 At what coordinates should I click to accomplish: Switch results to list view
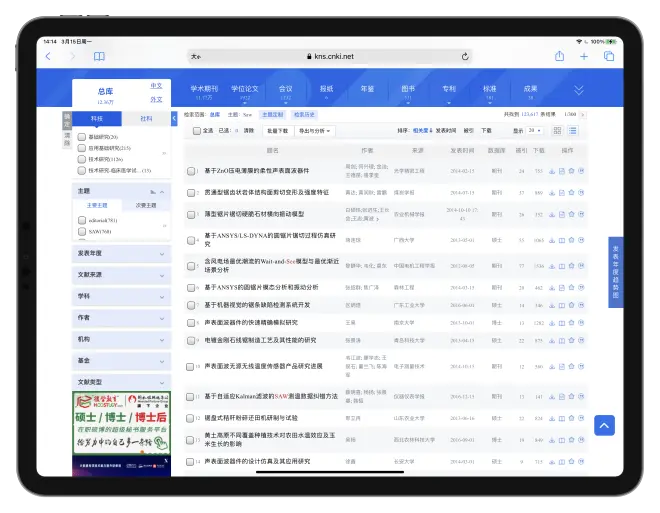pos(573,130)
